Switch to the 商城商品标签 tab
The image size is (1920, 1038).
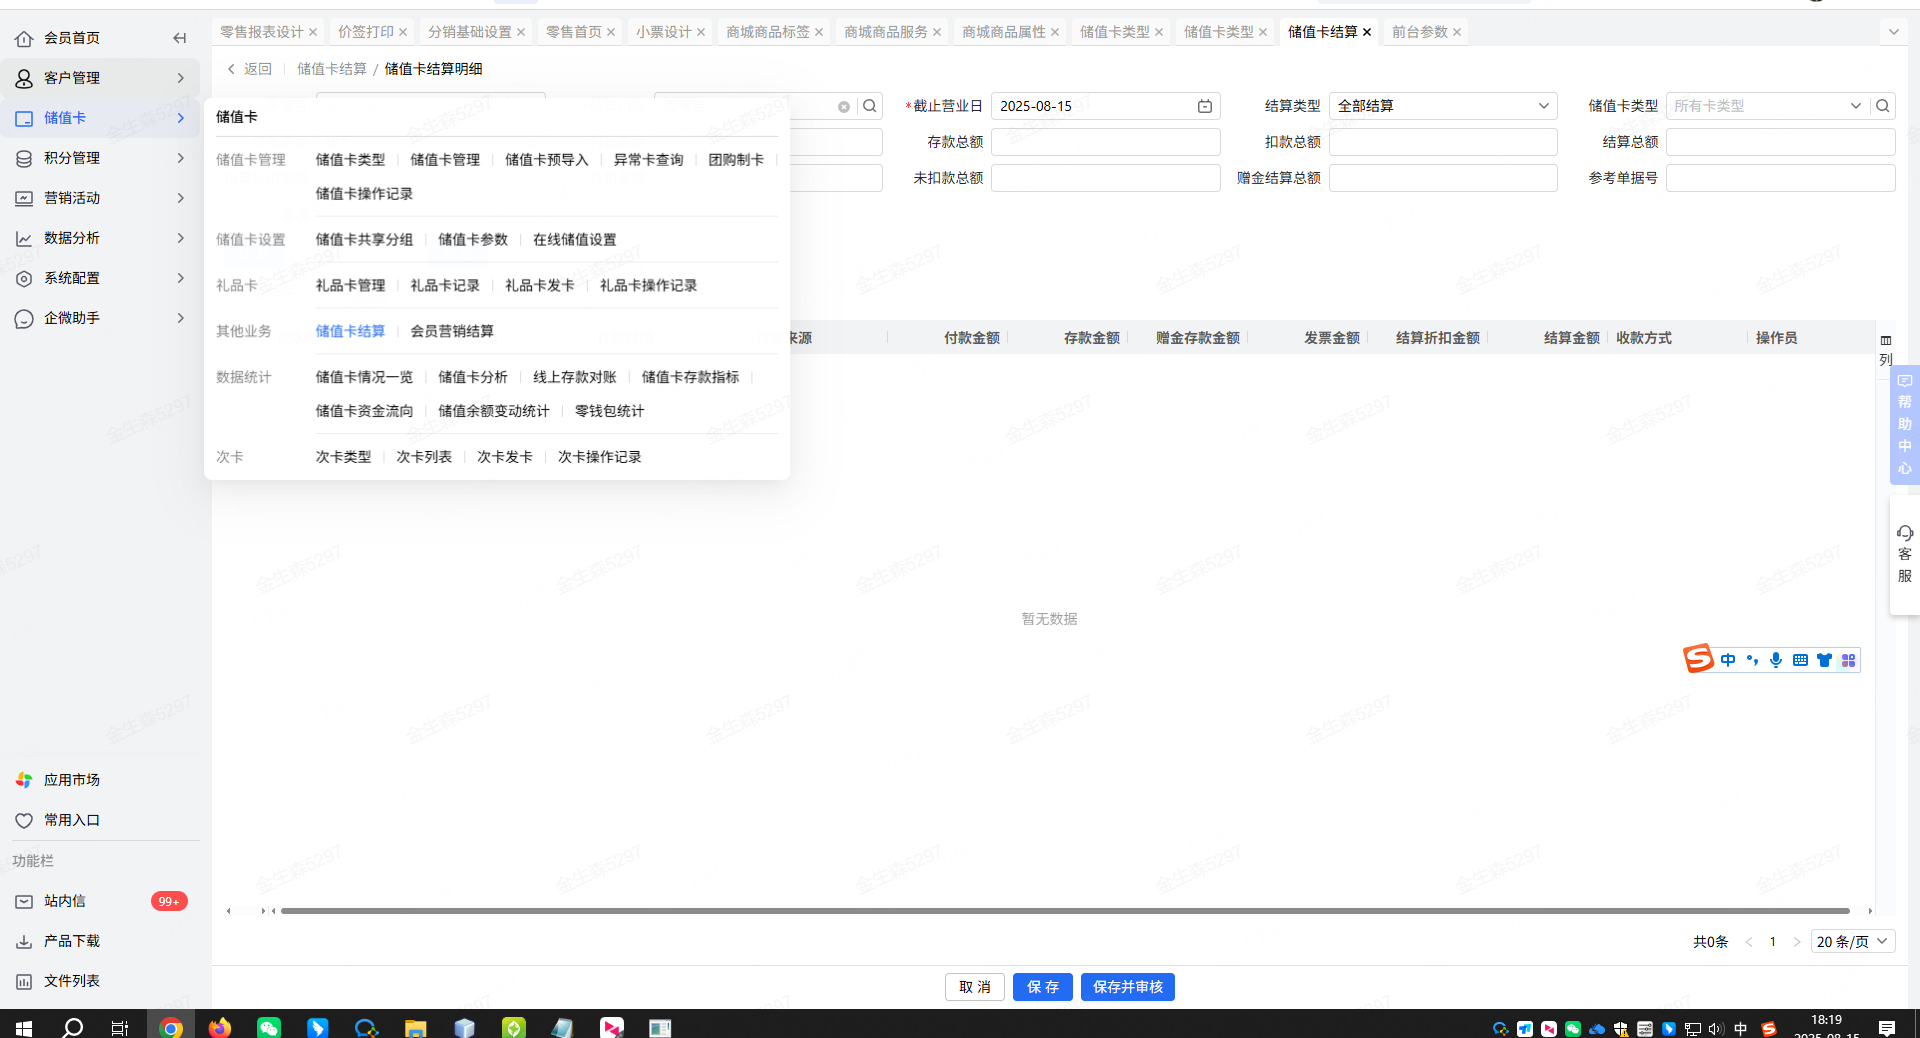point(768,32)
